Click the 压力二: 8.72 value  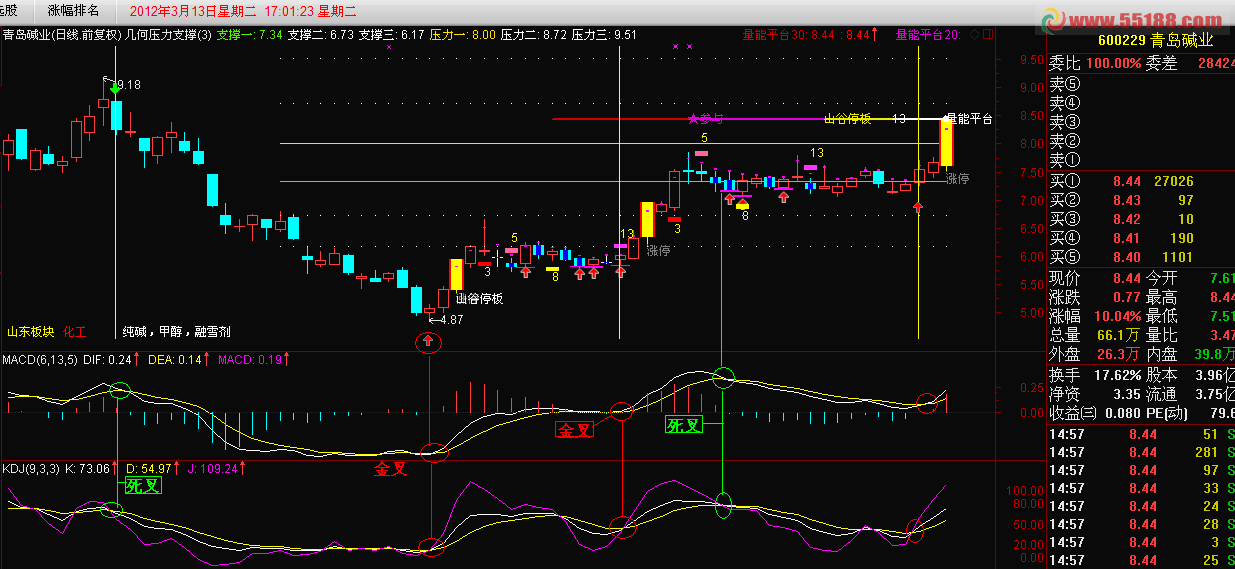pyautogui.click(x=534, y=34)
